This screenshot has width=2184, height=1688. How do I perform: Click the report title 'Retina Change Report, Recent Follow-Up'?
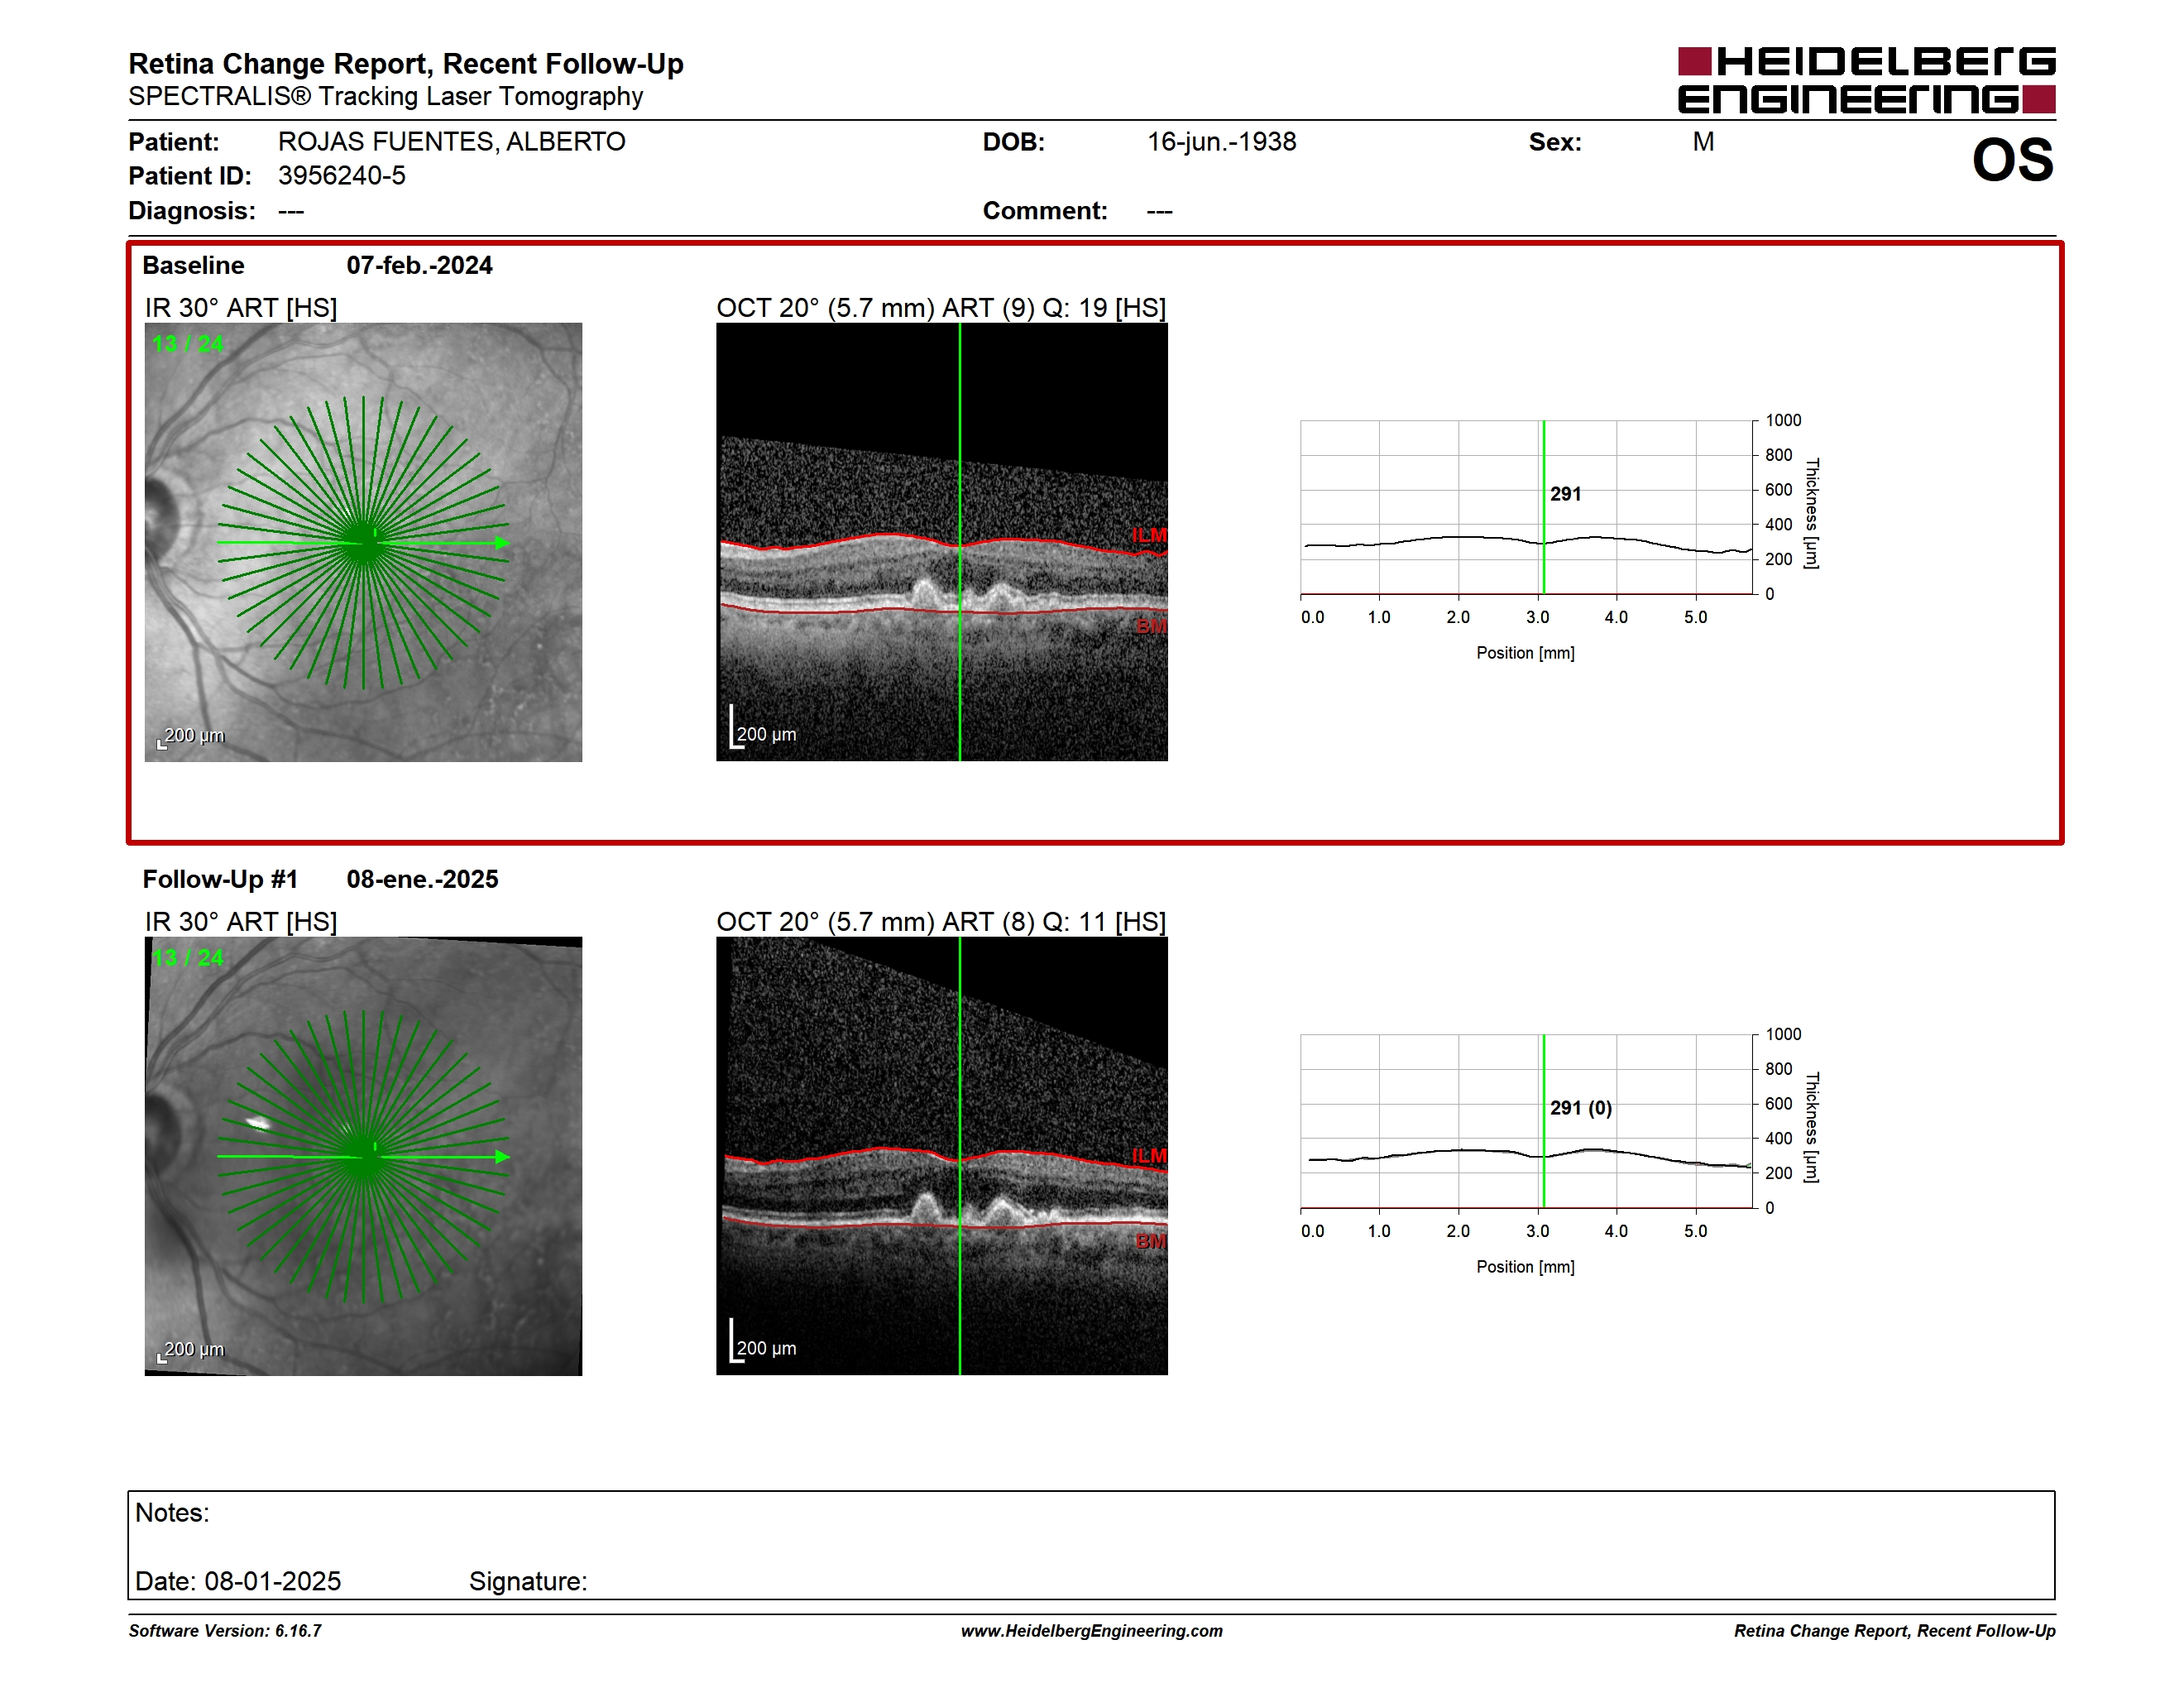click(x=406, y=64)
